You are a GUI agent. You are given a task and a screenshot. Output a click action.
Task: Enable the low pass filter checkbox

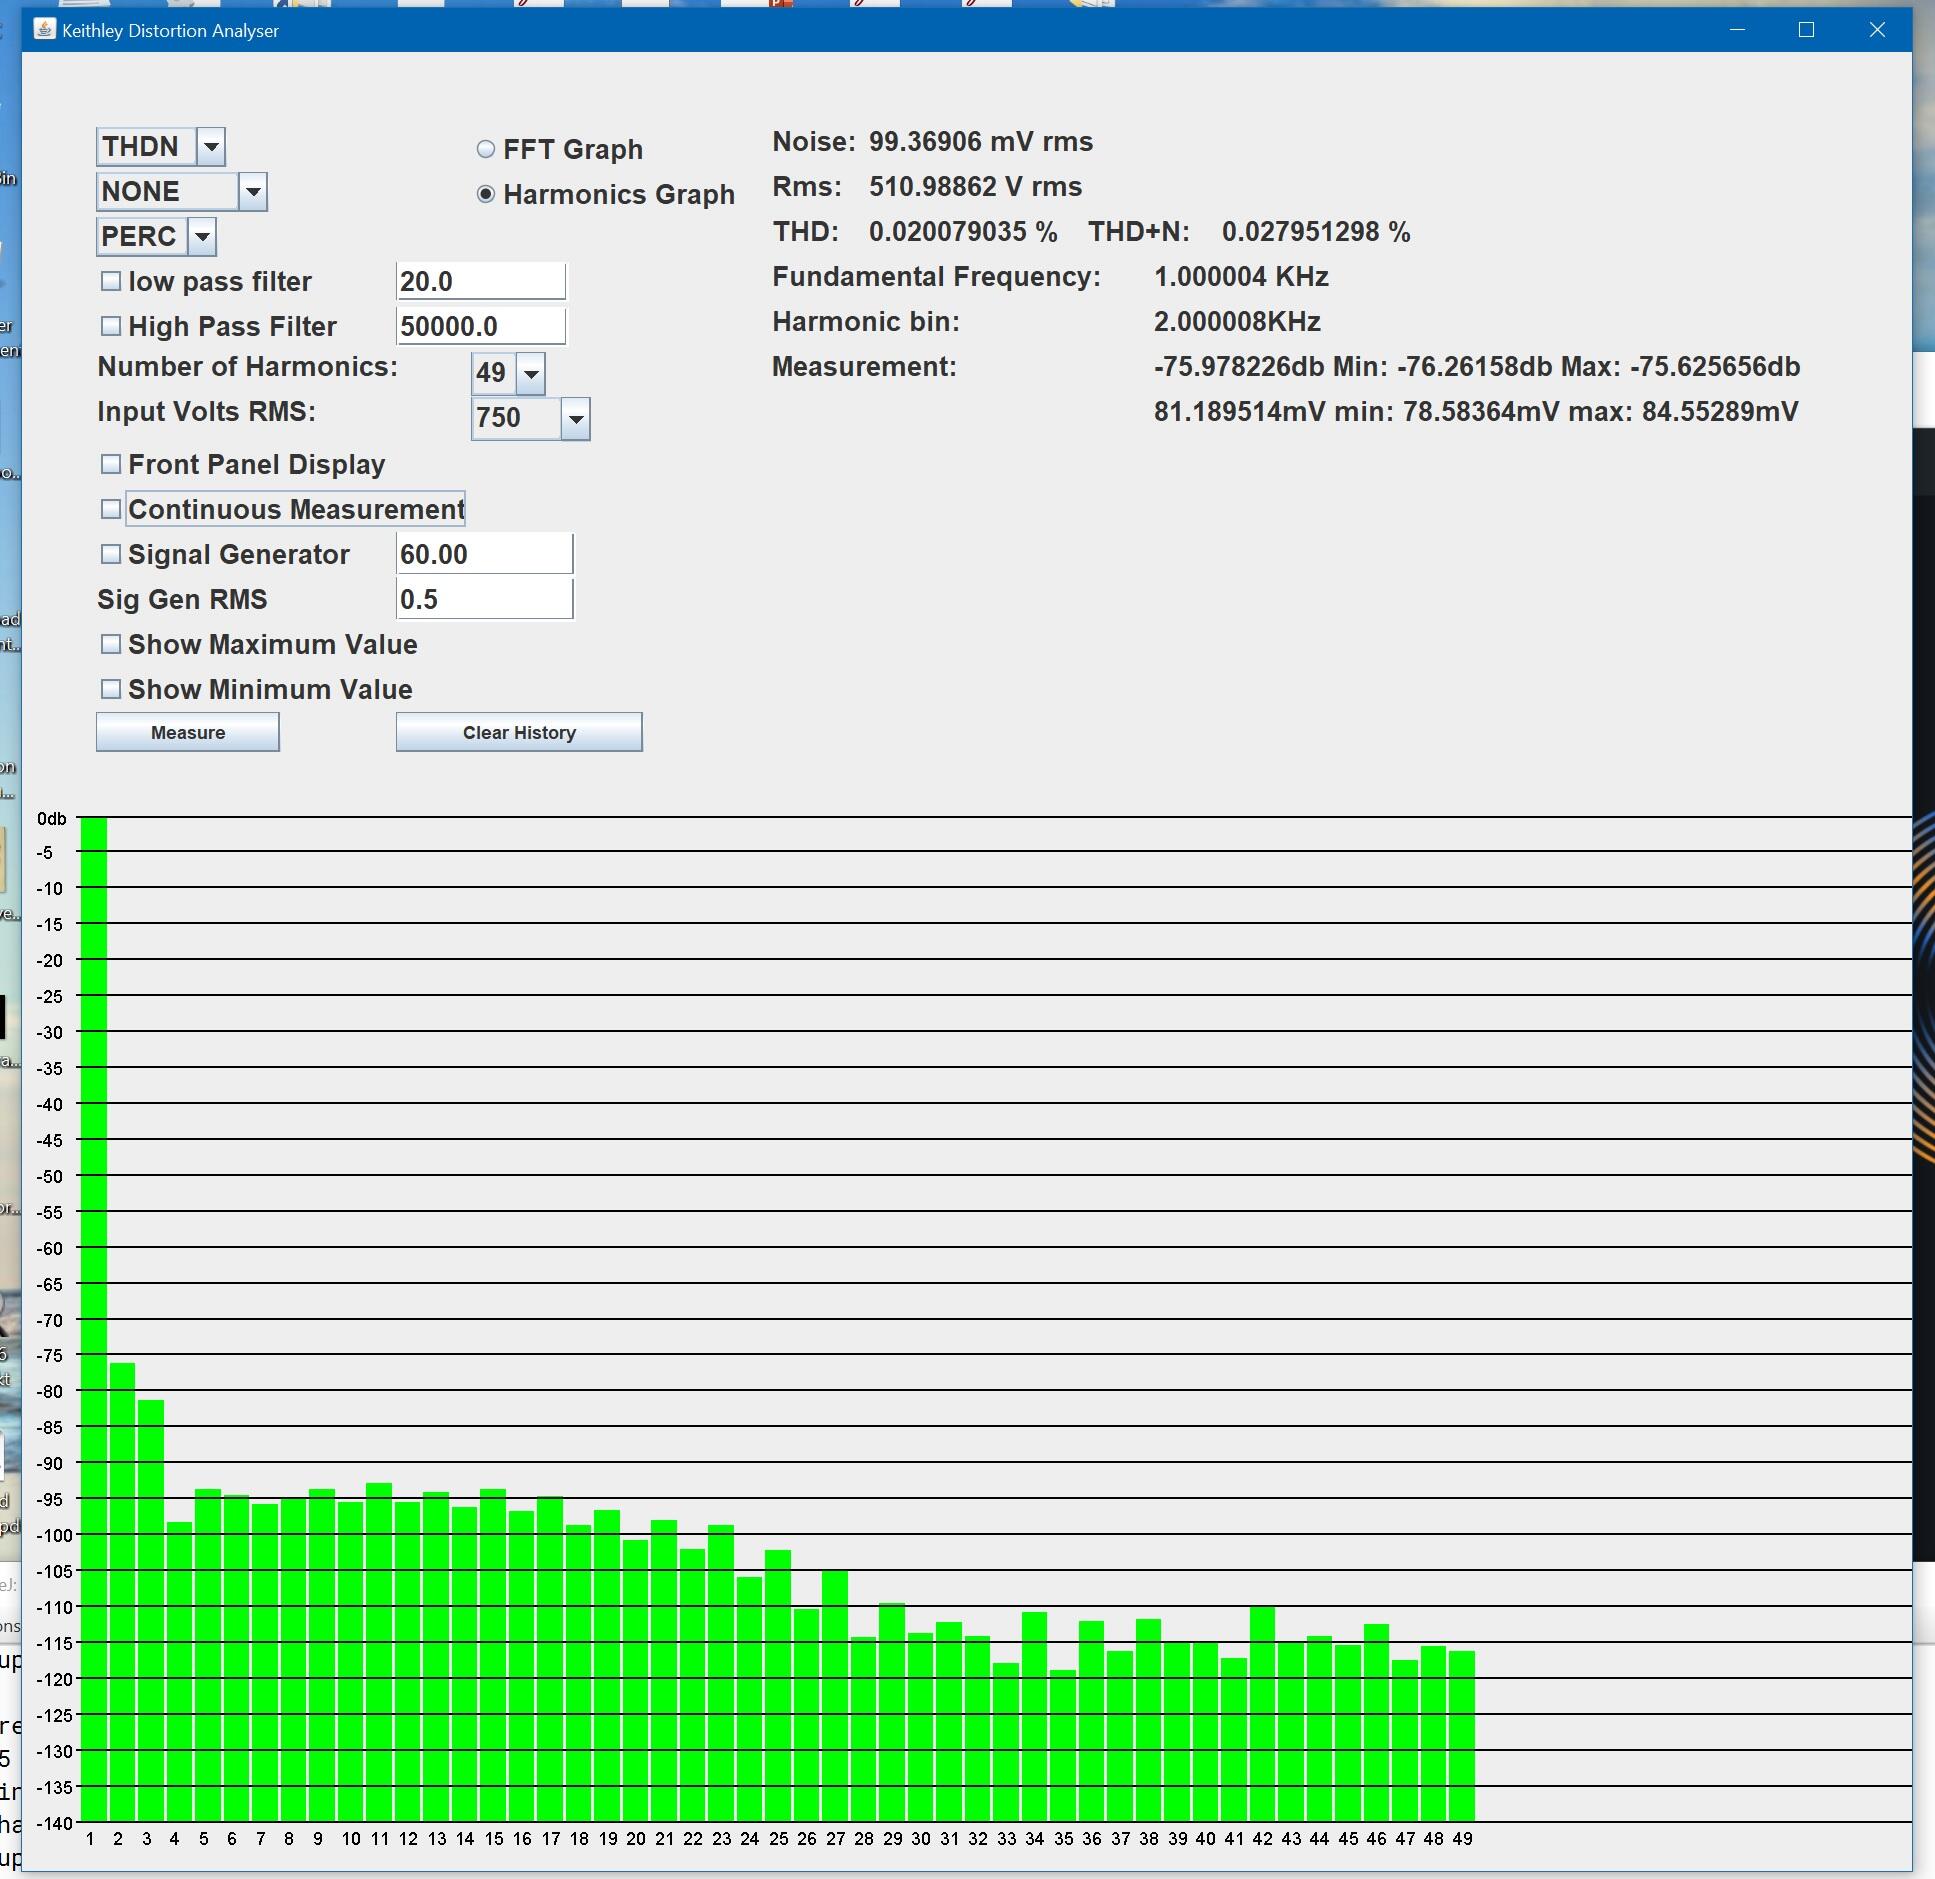pos(111,281)
